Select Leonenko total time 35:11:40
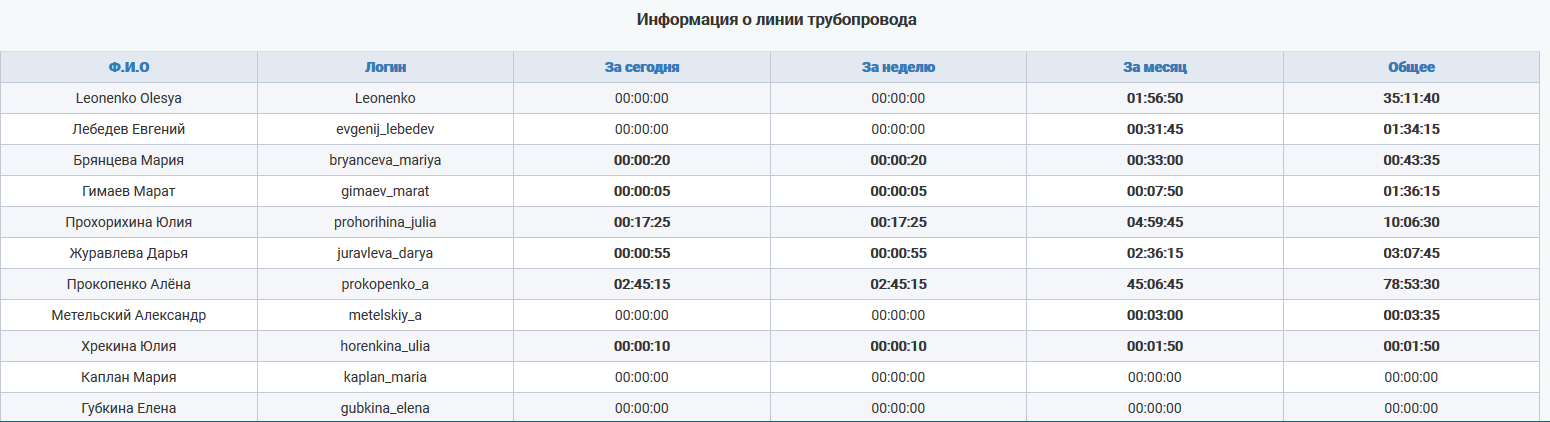1550x422 pixels. 1411,98
